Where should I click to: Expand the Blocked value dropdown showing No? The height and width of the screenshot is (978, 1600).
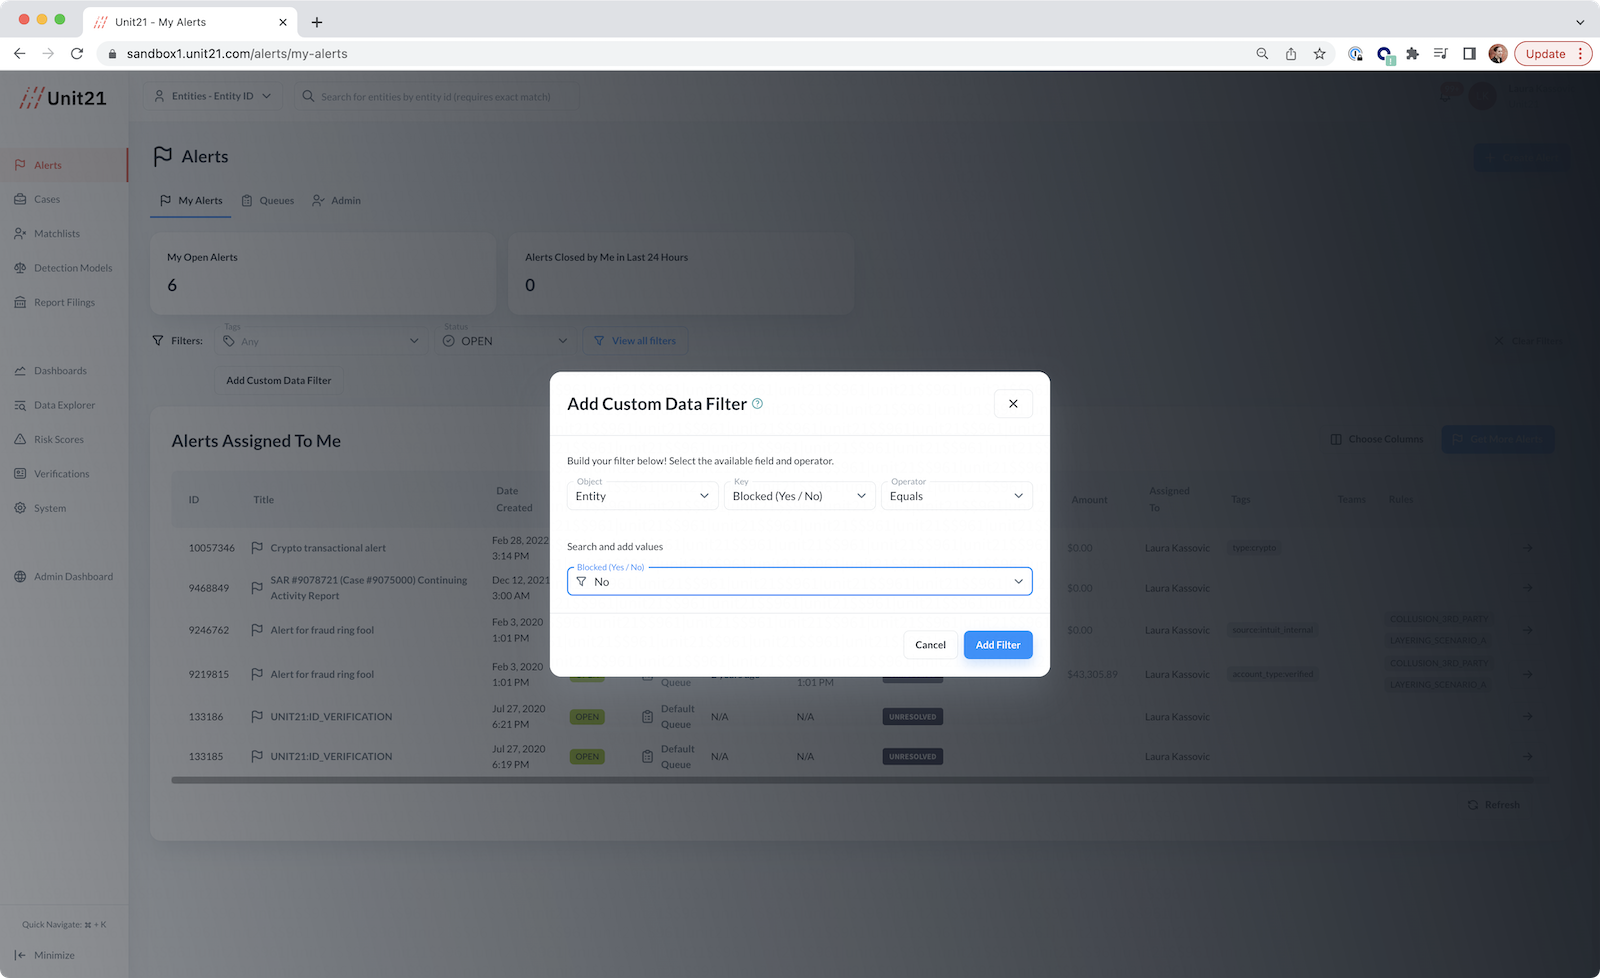799,582
